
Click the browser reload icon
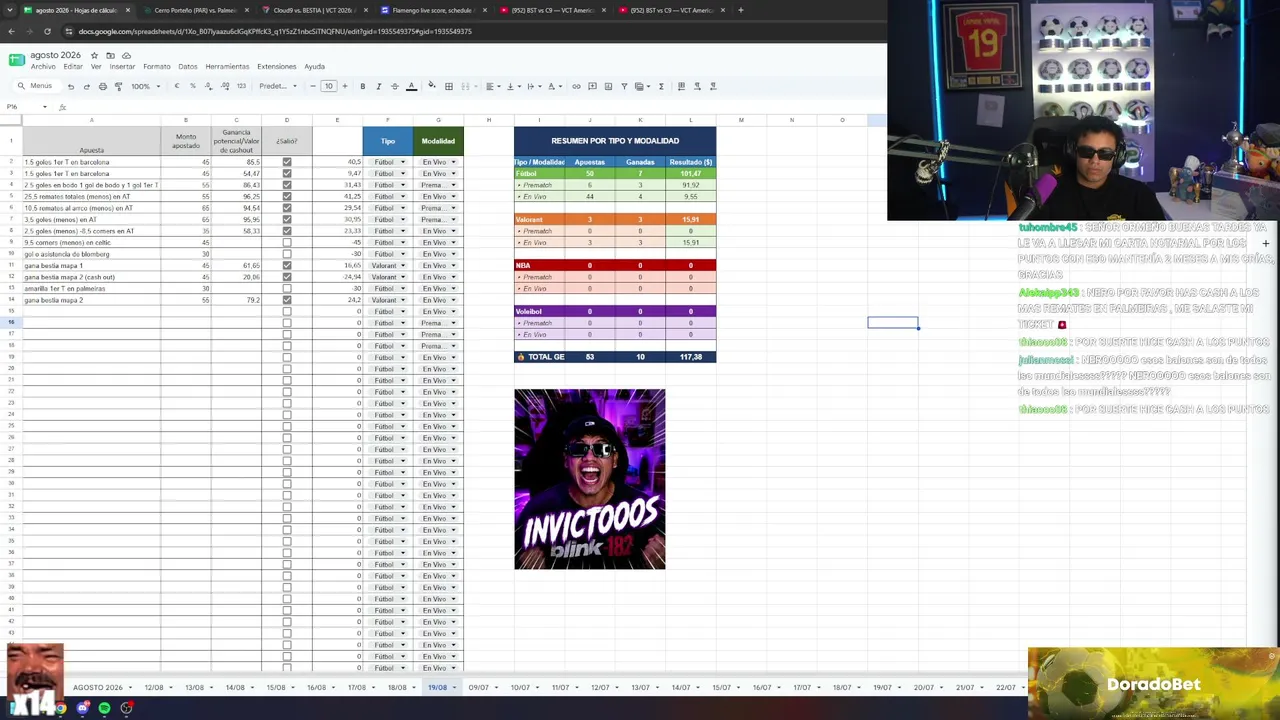(46, 31)
